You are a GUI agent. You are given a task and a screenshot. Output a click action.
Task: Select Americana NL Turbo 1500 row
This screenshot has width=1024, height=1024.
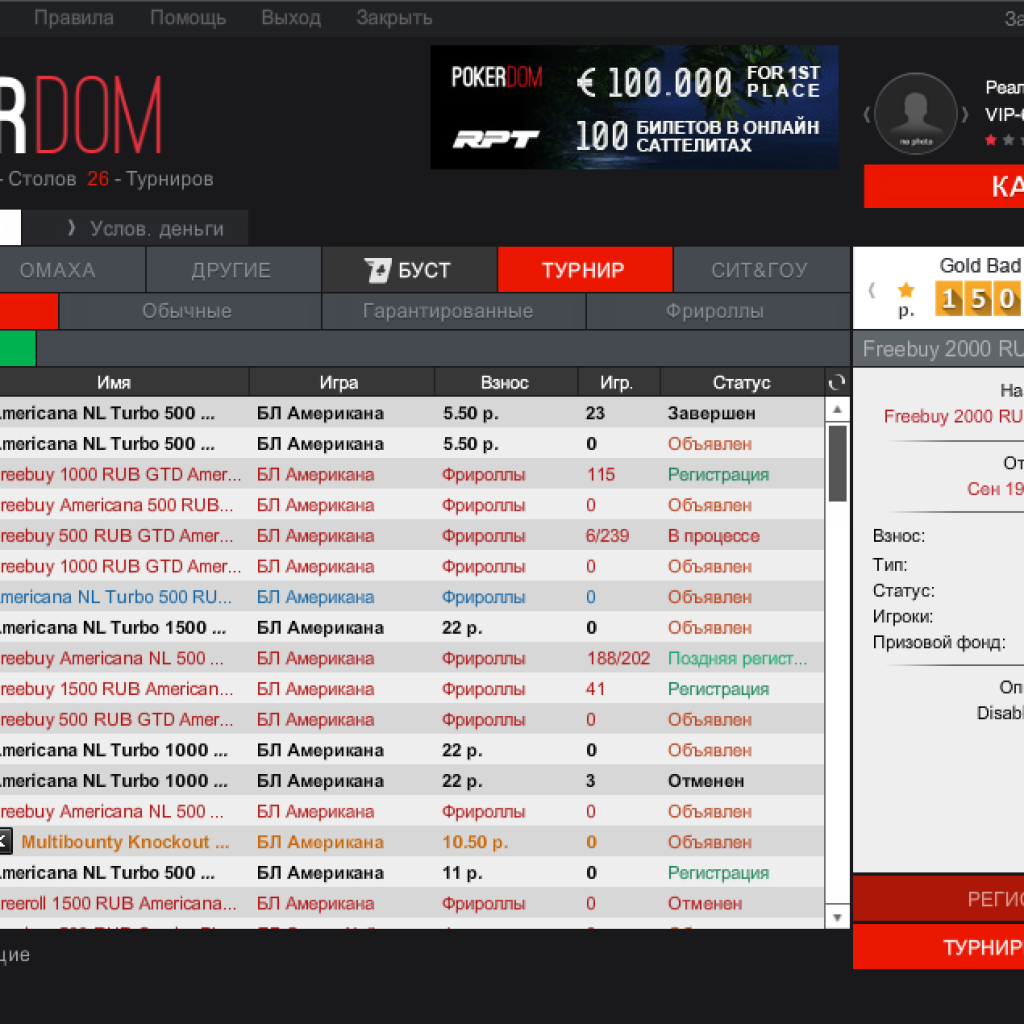(412, 628)
